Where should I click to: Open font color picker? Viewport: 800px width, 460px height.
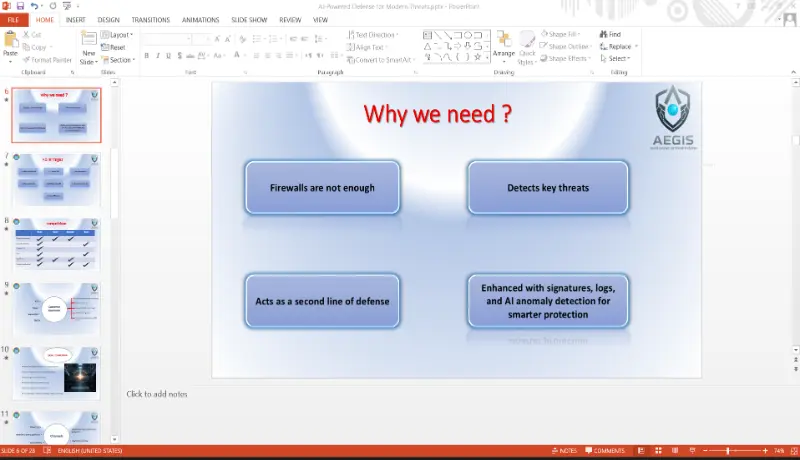click(238, 55)
